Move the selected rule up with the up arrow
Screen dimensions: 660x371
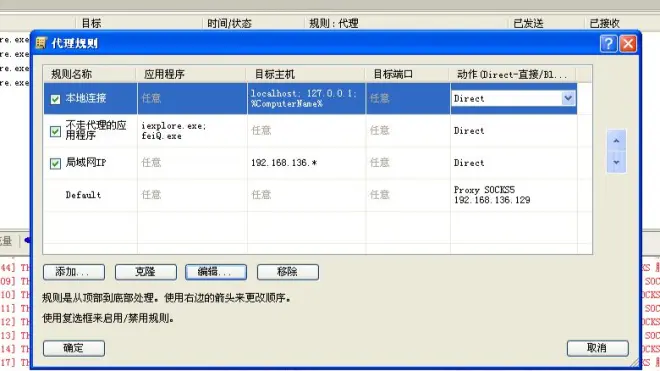click(616, 141)
